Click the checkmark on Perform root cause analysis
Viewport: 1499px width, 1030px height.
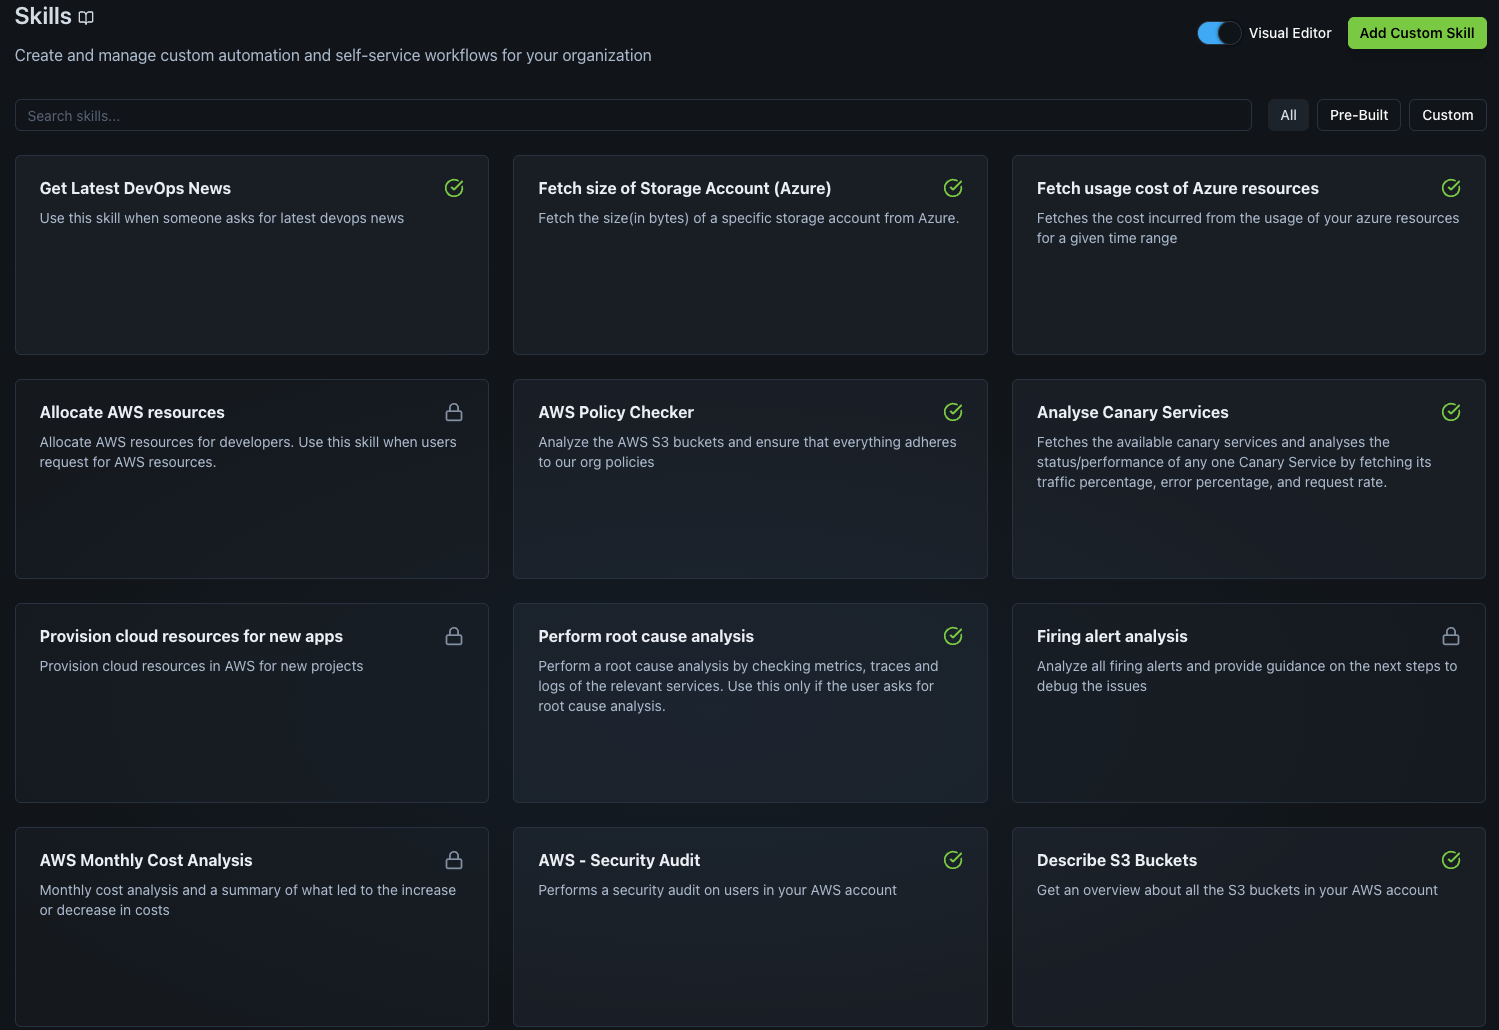coord(953,636)
